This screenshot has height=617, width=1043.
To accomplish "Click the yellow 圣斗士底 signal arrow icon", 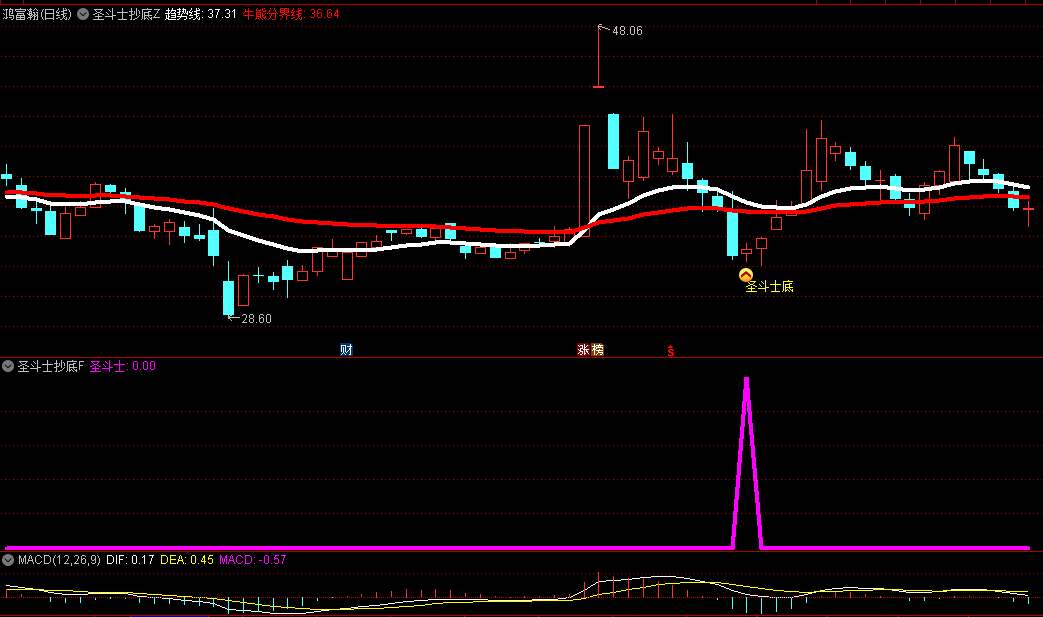I will [746, 275].
